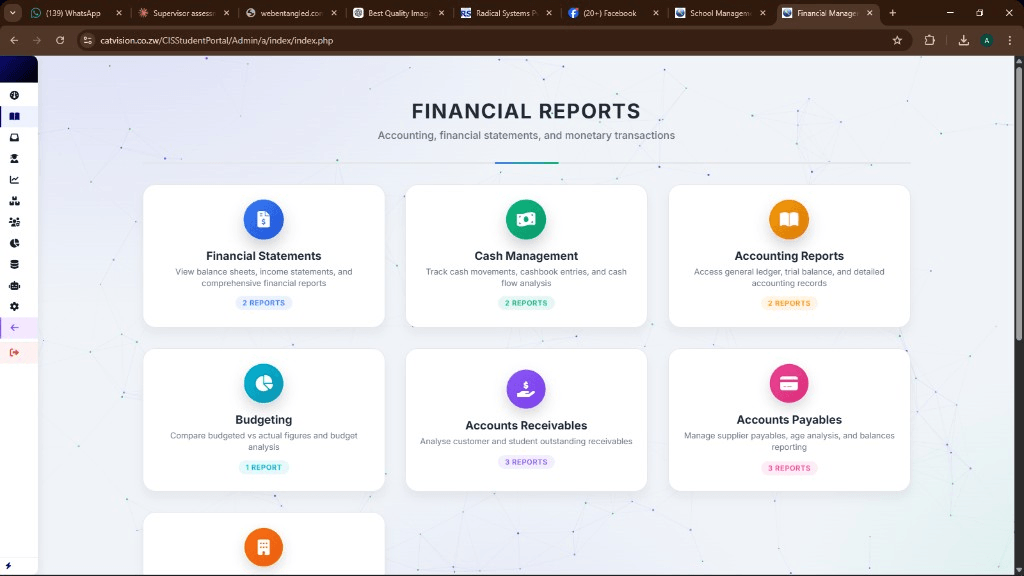Click the orange Accounting Reports book icon

pos(789,219)
